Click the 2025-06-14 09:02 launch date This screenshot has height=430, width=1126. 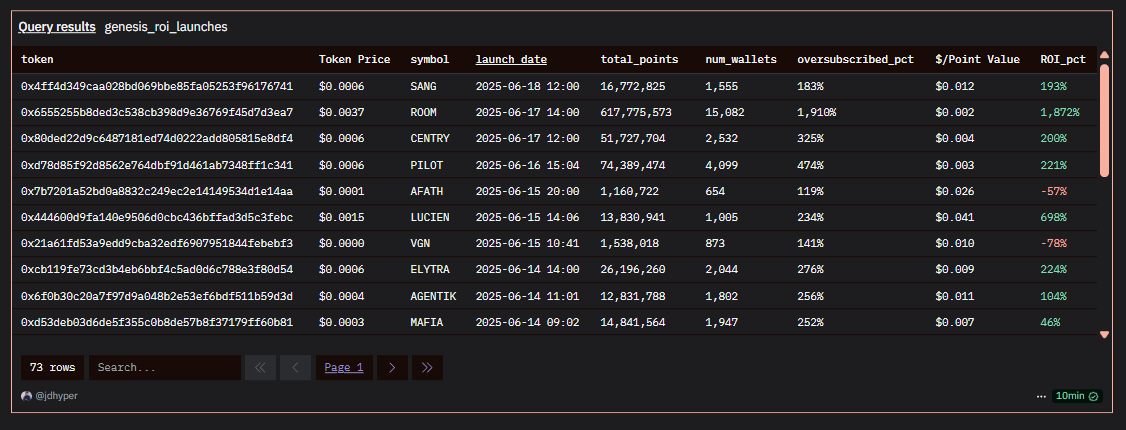pos(527,322)
